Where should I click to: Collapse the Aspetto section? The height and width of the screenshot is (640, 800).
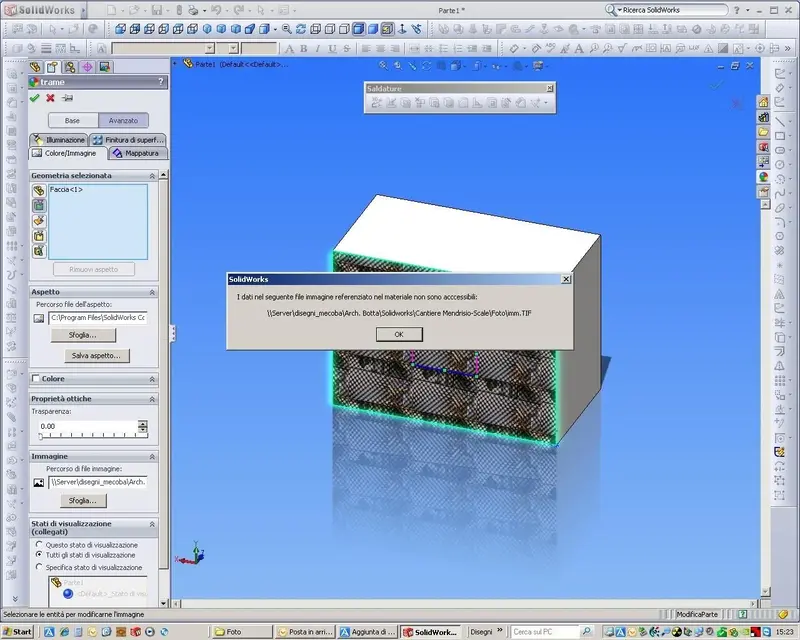point(152,292)
